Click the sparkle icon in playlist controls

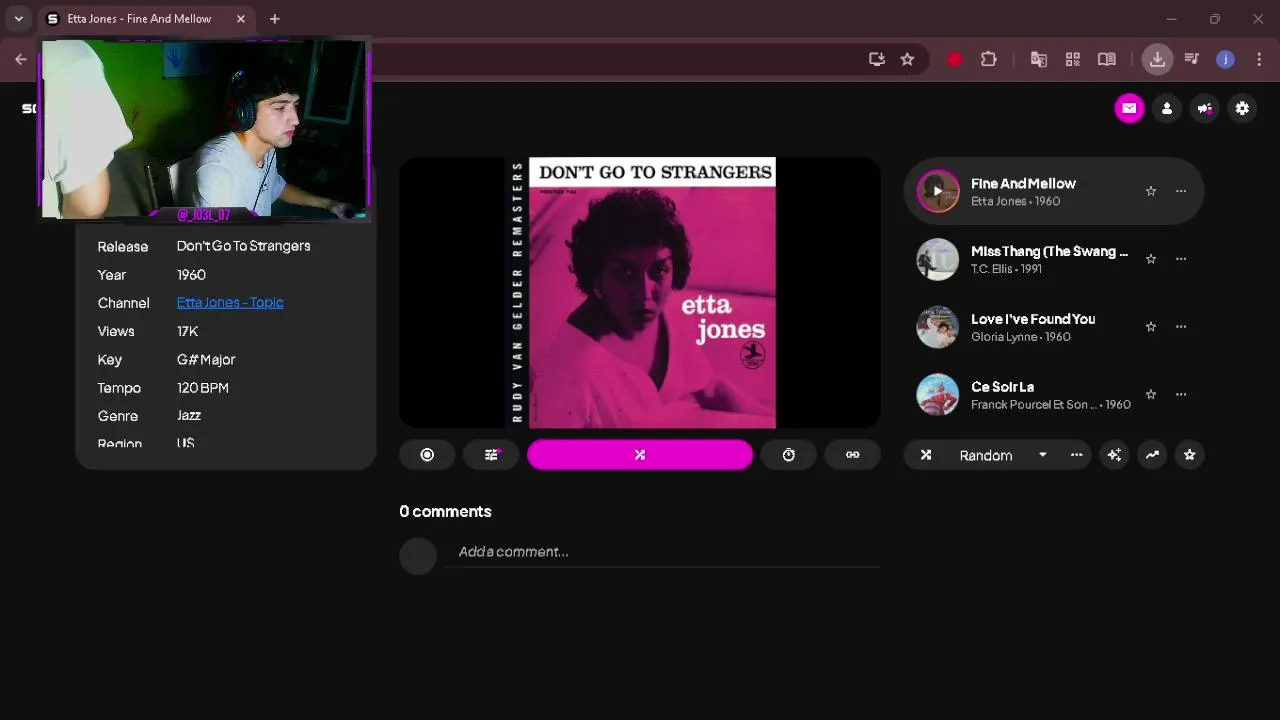[1114, 455]
